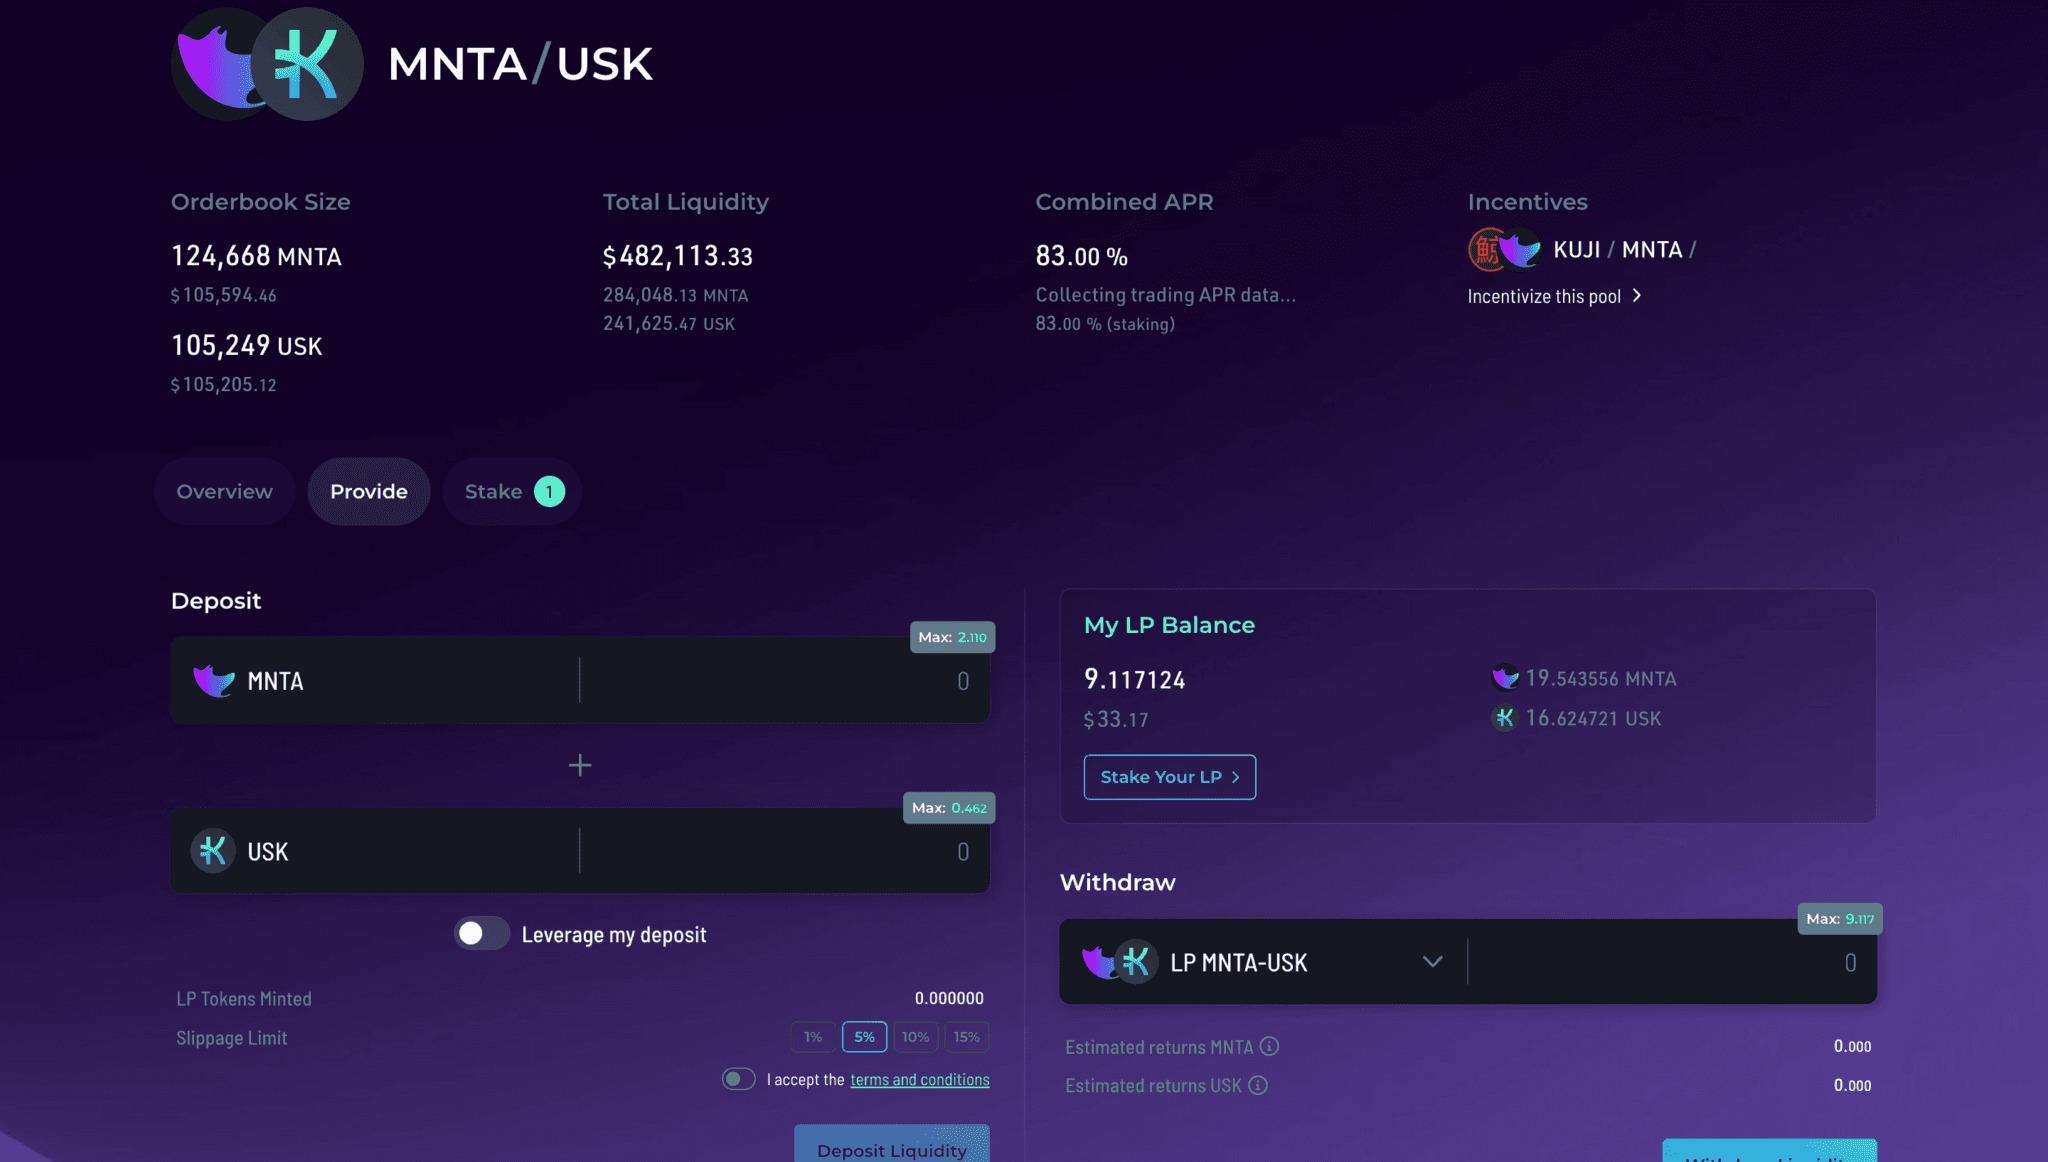Click MNTA icon in deposit field

click(x=213, y=681)
